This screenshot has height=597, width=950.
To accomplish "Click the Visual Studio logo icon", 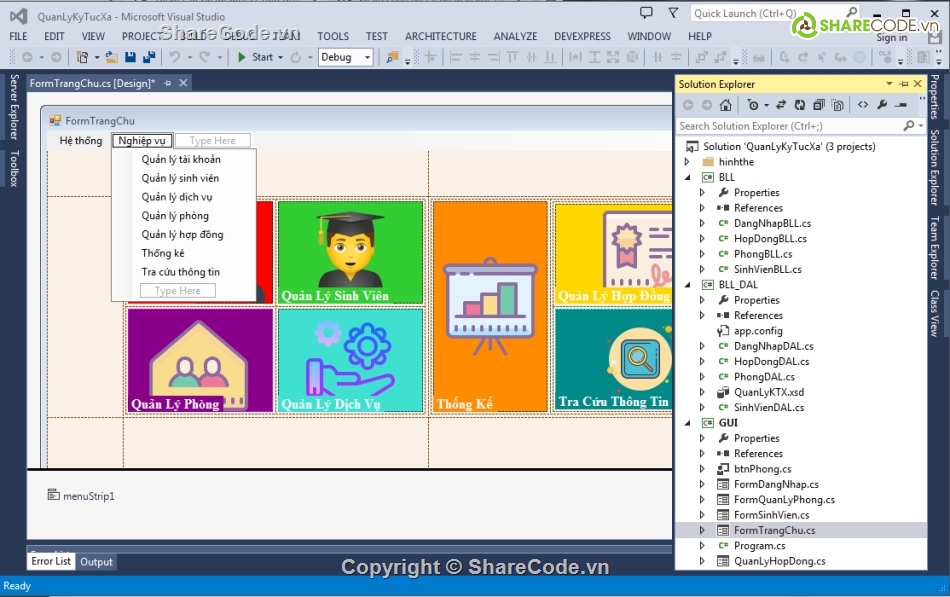I will (19, 16).
